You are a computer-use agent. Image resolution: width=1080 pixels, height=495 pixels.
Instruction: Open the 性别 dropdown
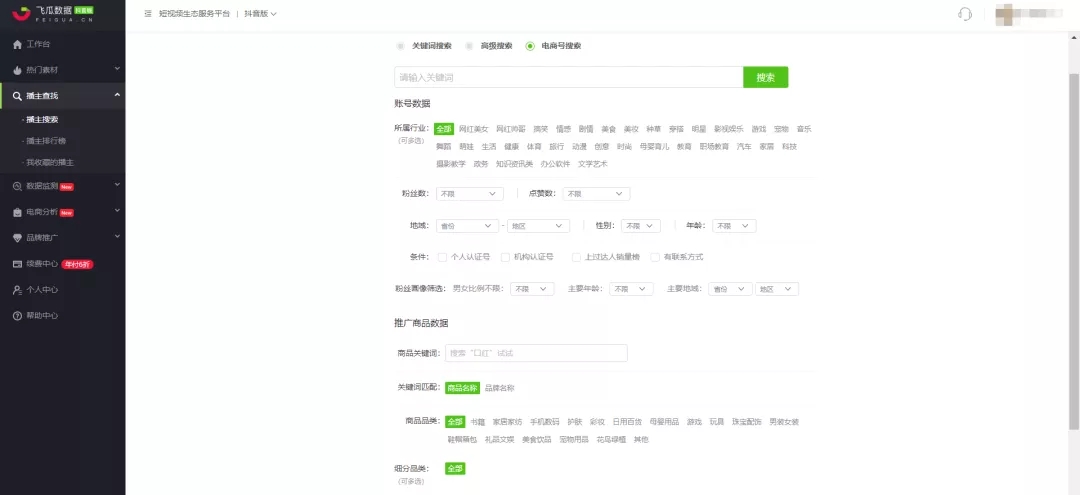pyautogui.click(x=640, y=226)
